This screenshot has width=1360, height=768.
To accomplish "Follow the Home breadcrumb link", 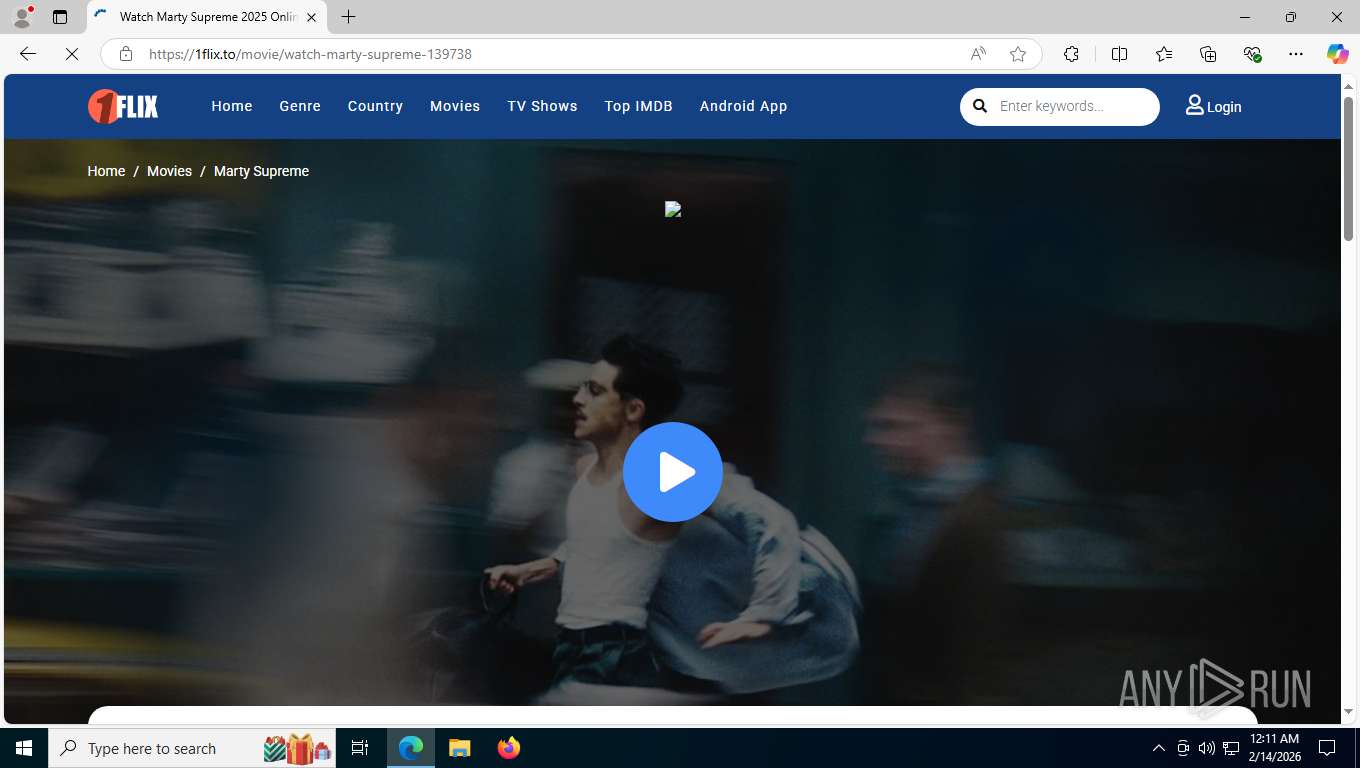I will coord(106,171).
